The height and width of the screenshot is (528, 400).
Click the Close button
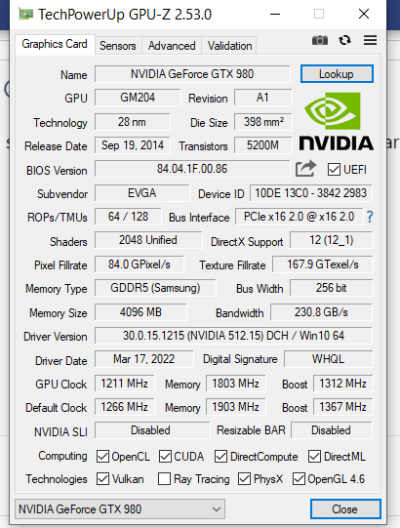coord(345,509)
